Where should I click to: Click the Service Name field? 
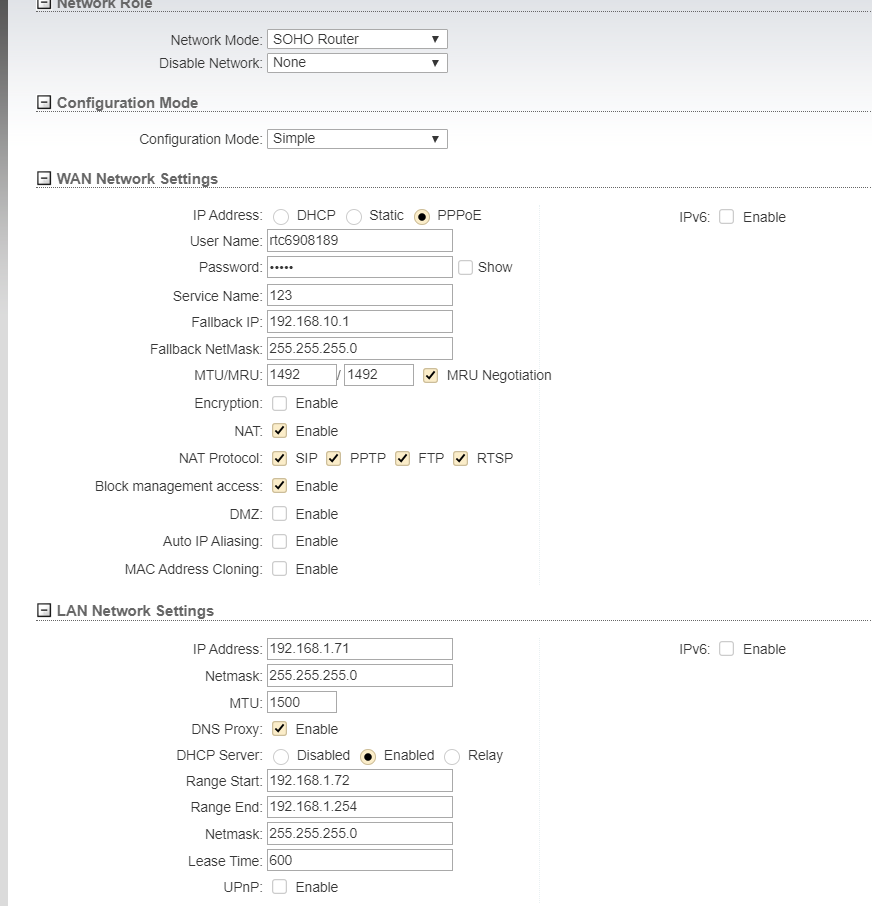coord(359,295)
